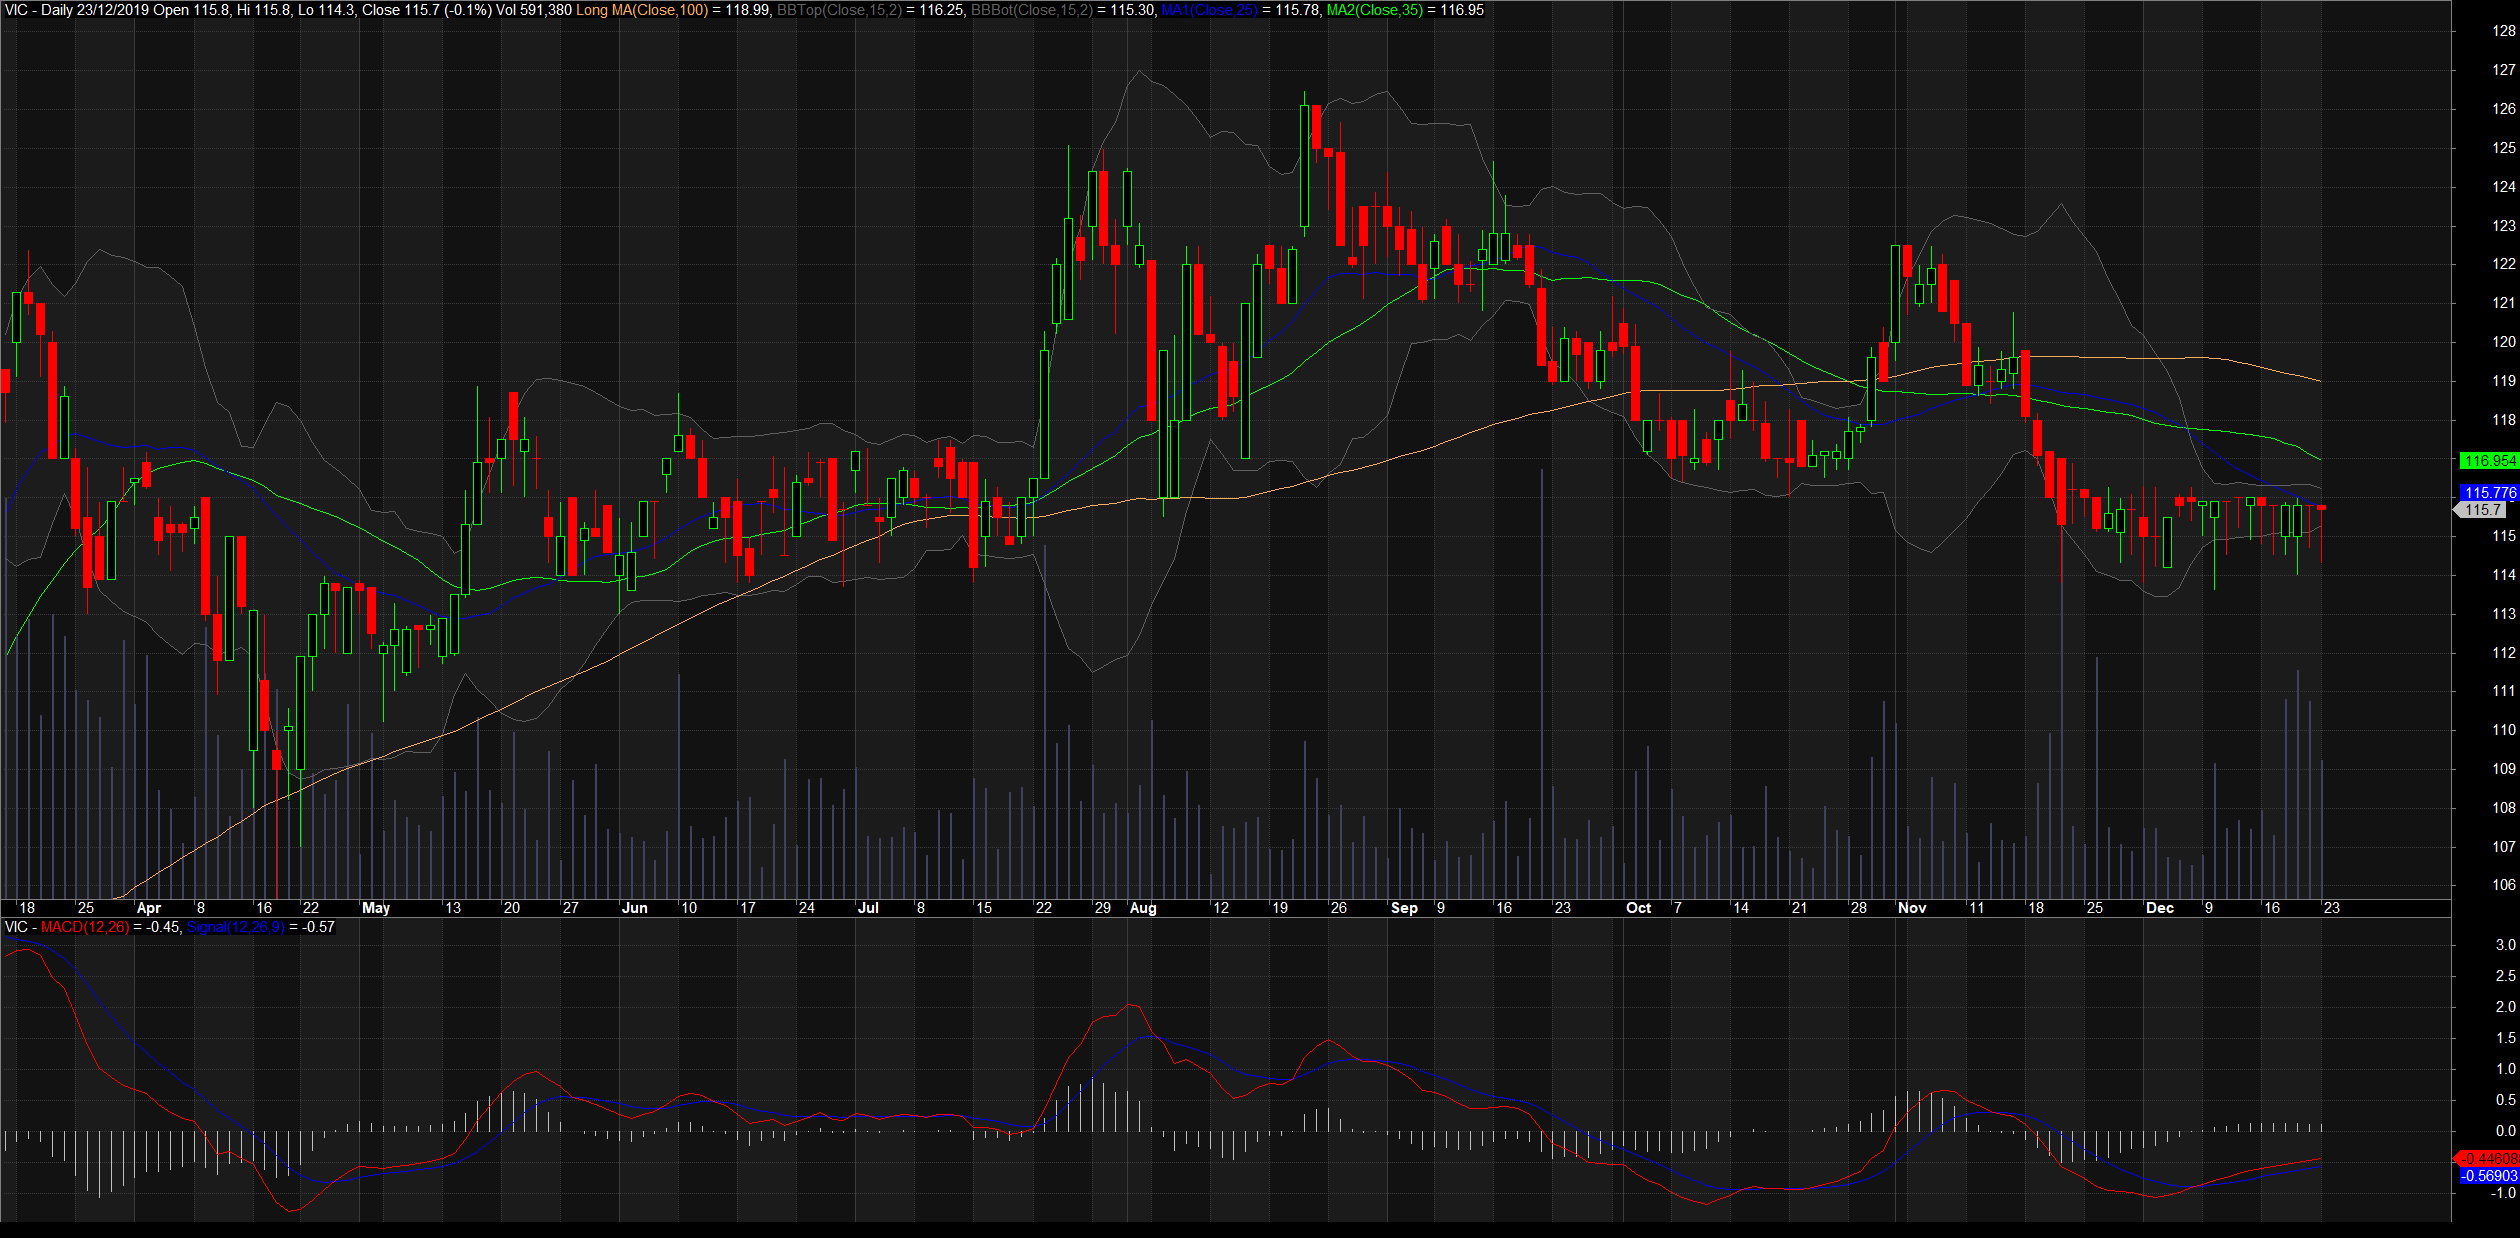
Task: Click the blue 115.776 price tag
Action: click(2489, 493)
